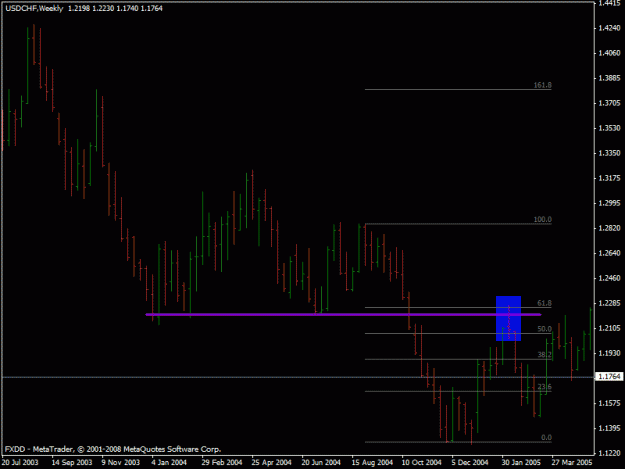Click the 1.4240 price scale value
The width and height of the screenshot is (625, 469).
coord(609,28)
